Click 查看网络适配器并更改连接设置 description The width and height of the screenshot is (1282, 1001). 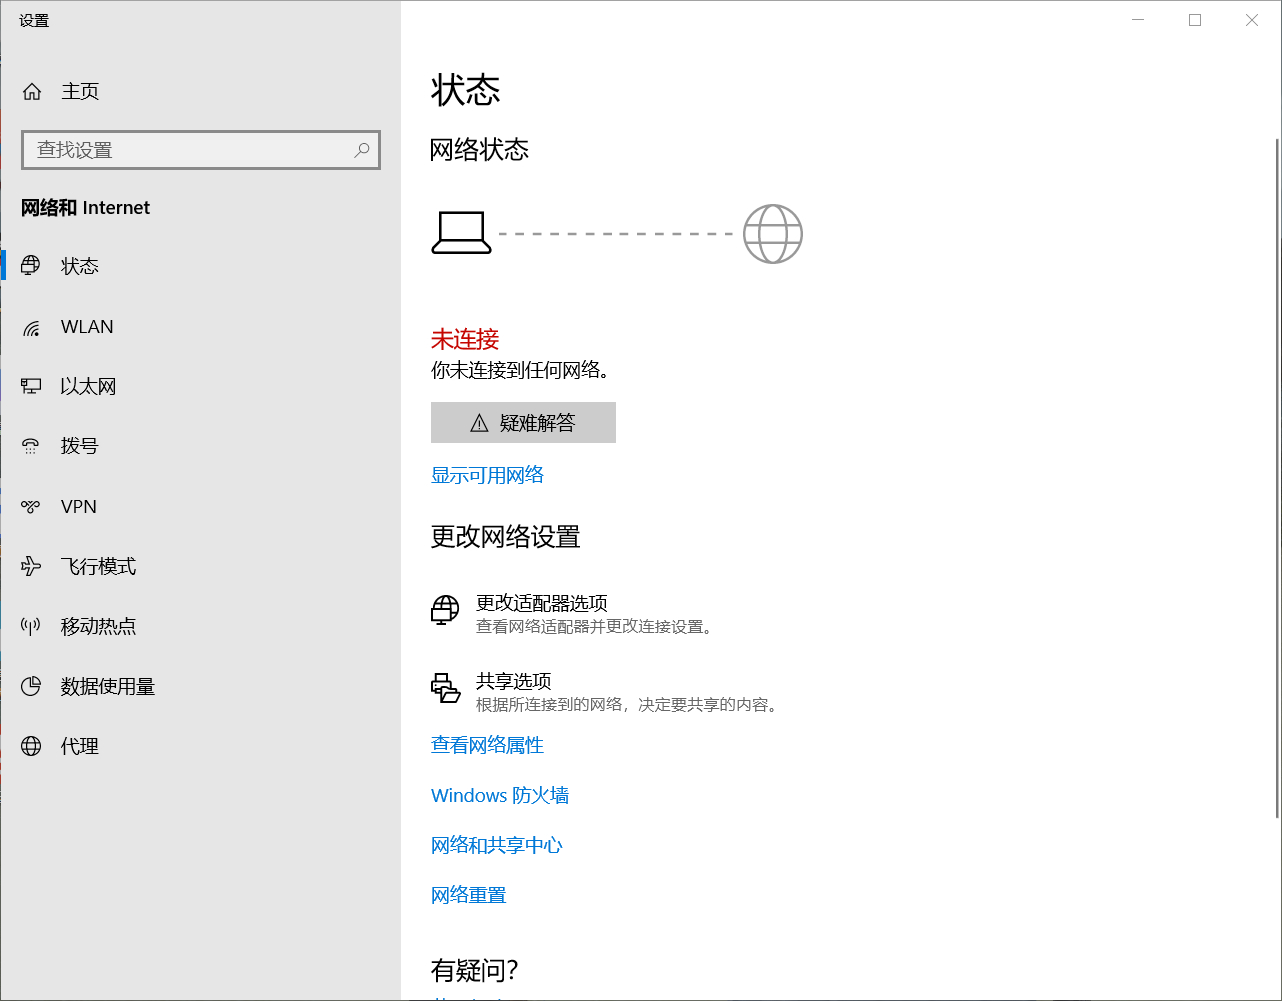(x=594, y=627)
